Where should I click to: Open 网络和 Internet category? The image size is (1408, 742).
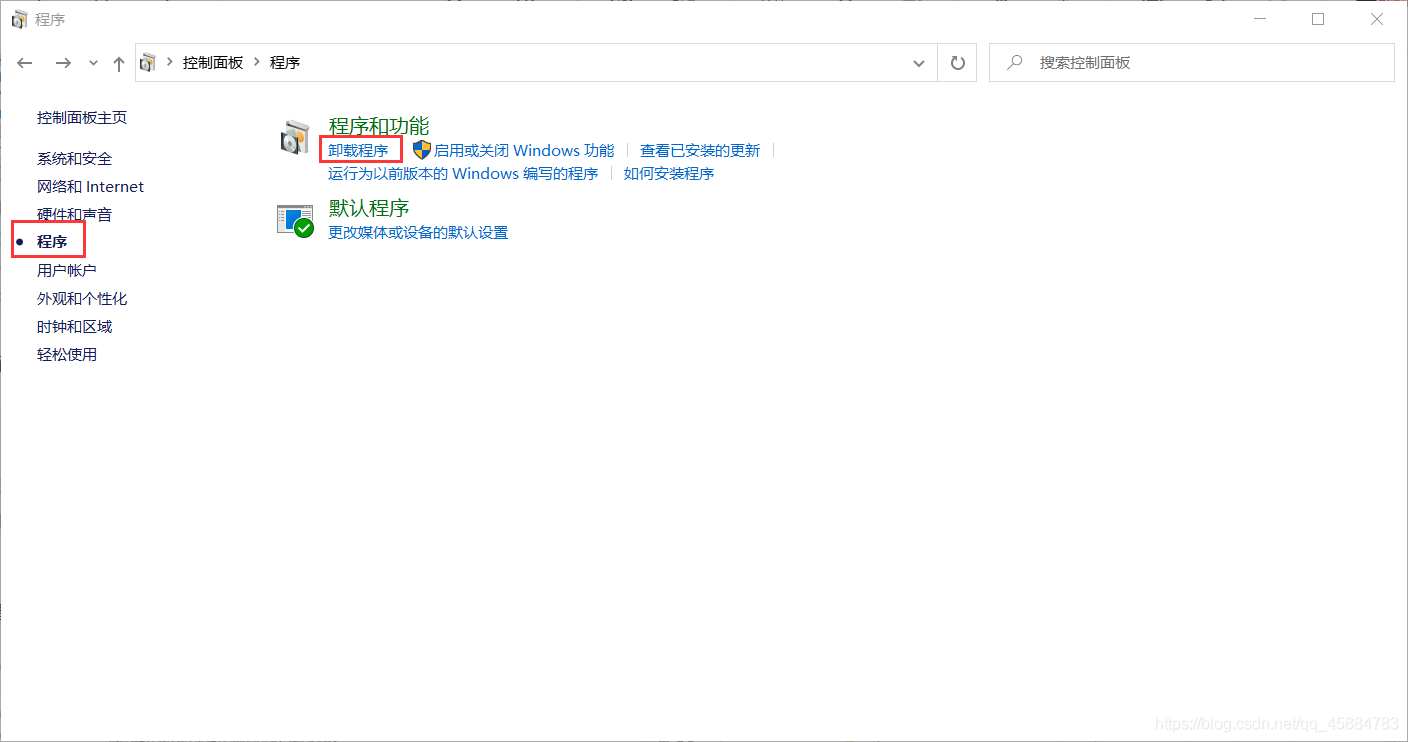90,186
